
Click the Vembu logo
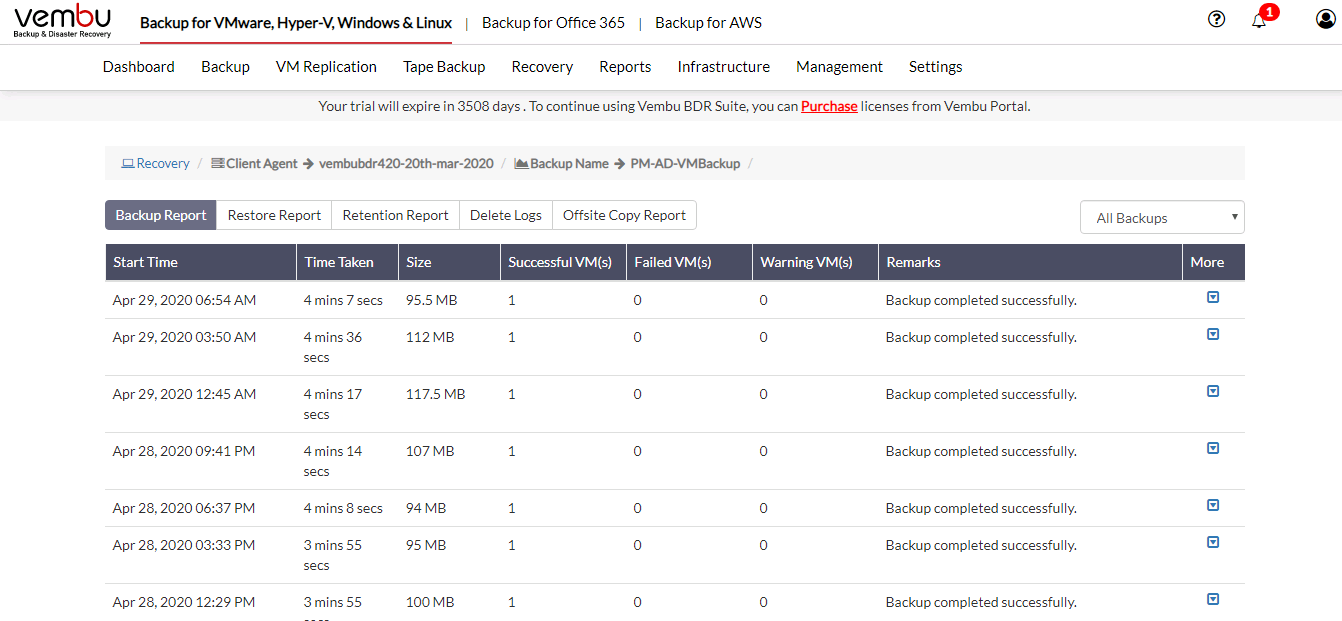[x=62, y=21]
